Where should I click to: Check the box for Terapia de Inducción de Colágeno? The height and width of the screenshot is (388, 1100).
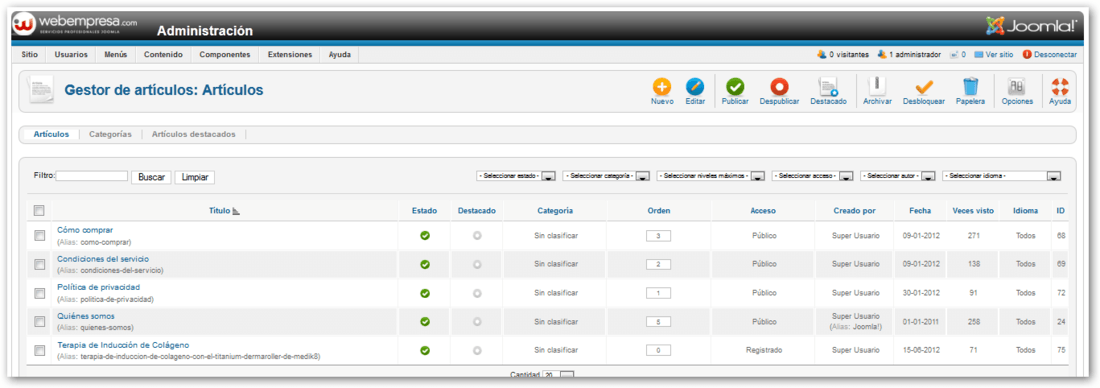click(x=39, y=350)
